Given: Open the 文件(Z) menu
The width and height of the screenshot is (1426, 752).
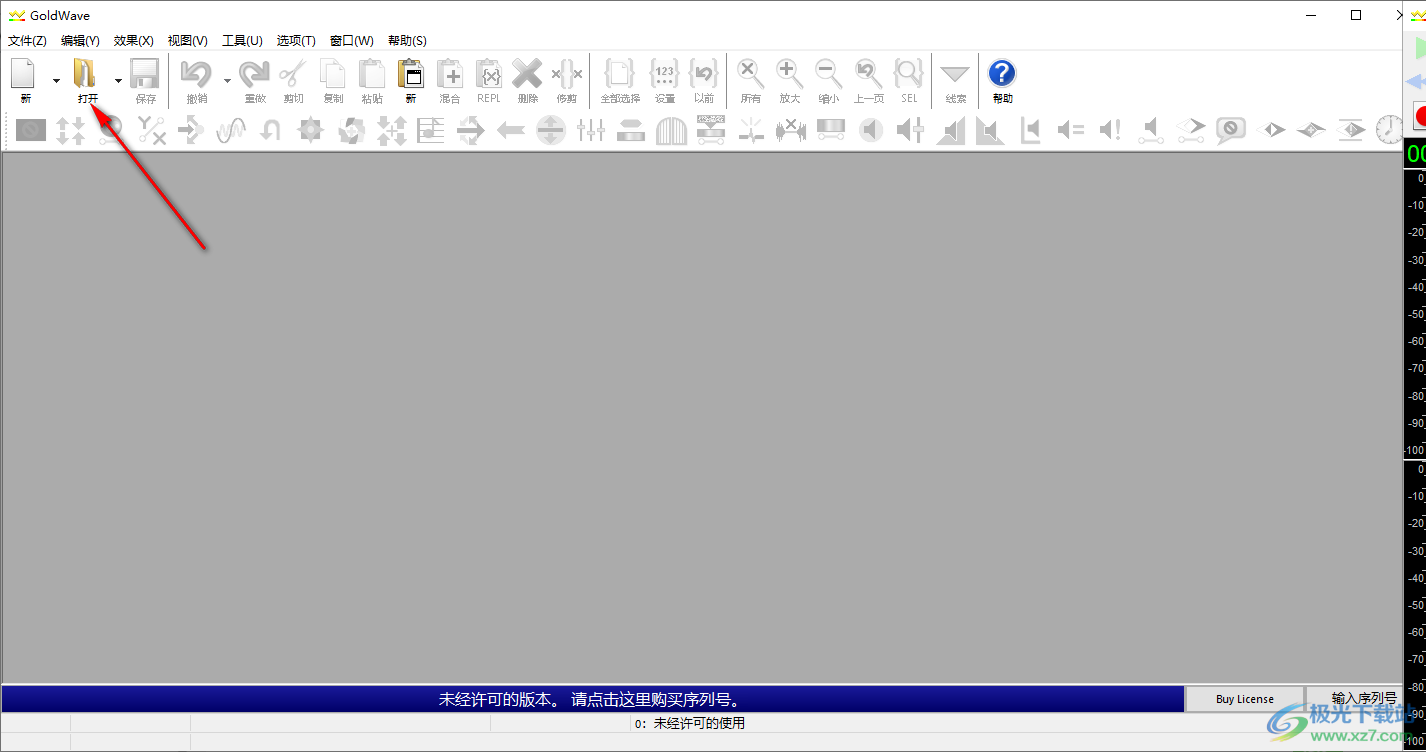Looking at the screenshot, I should (27, 41).
